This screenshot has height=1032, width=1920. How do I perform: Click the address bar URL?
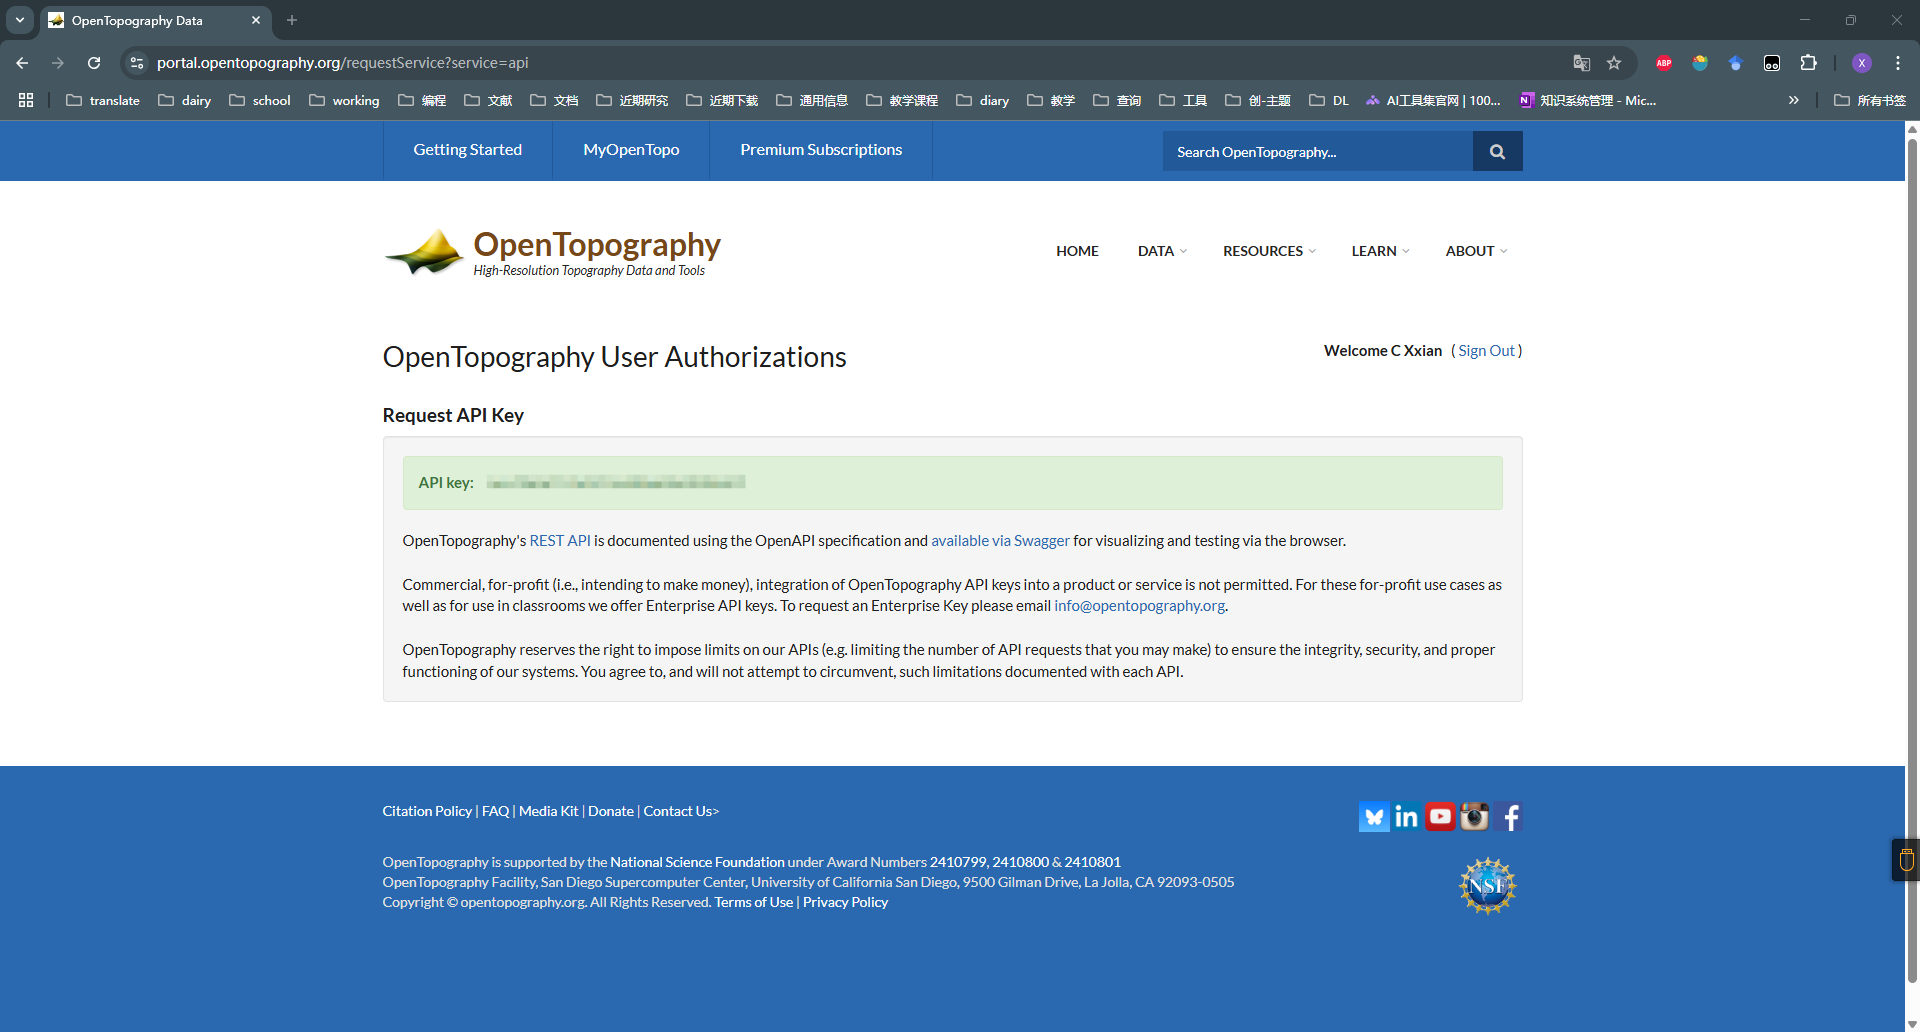tap(342, 63)
